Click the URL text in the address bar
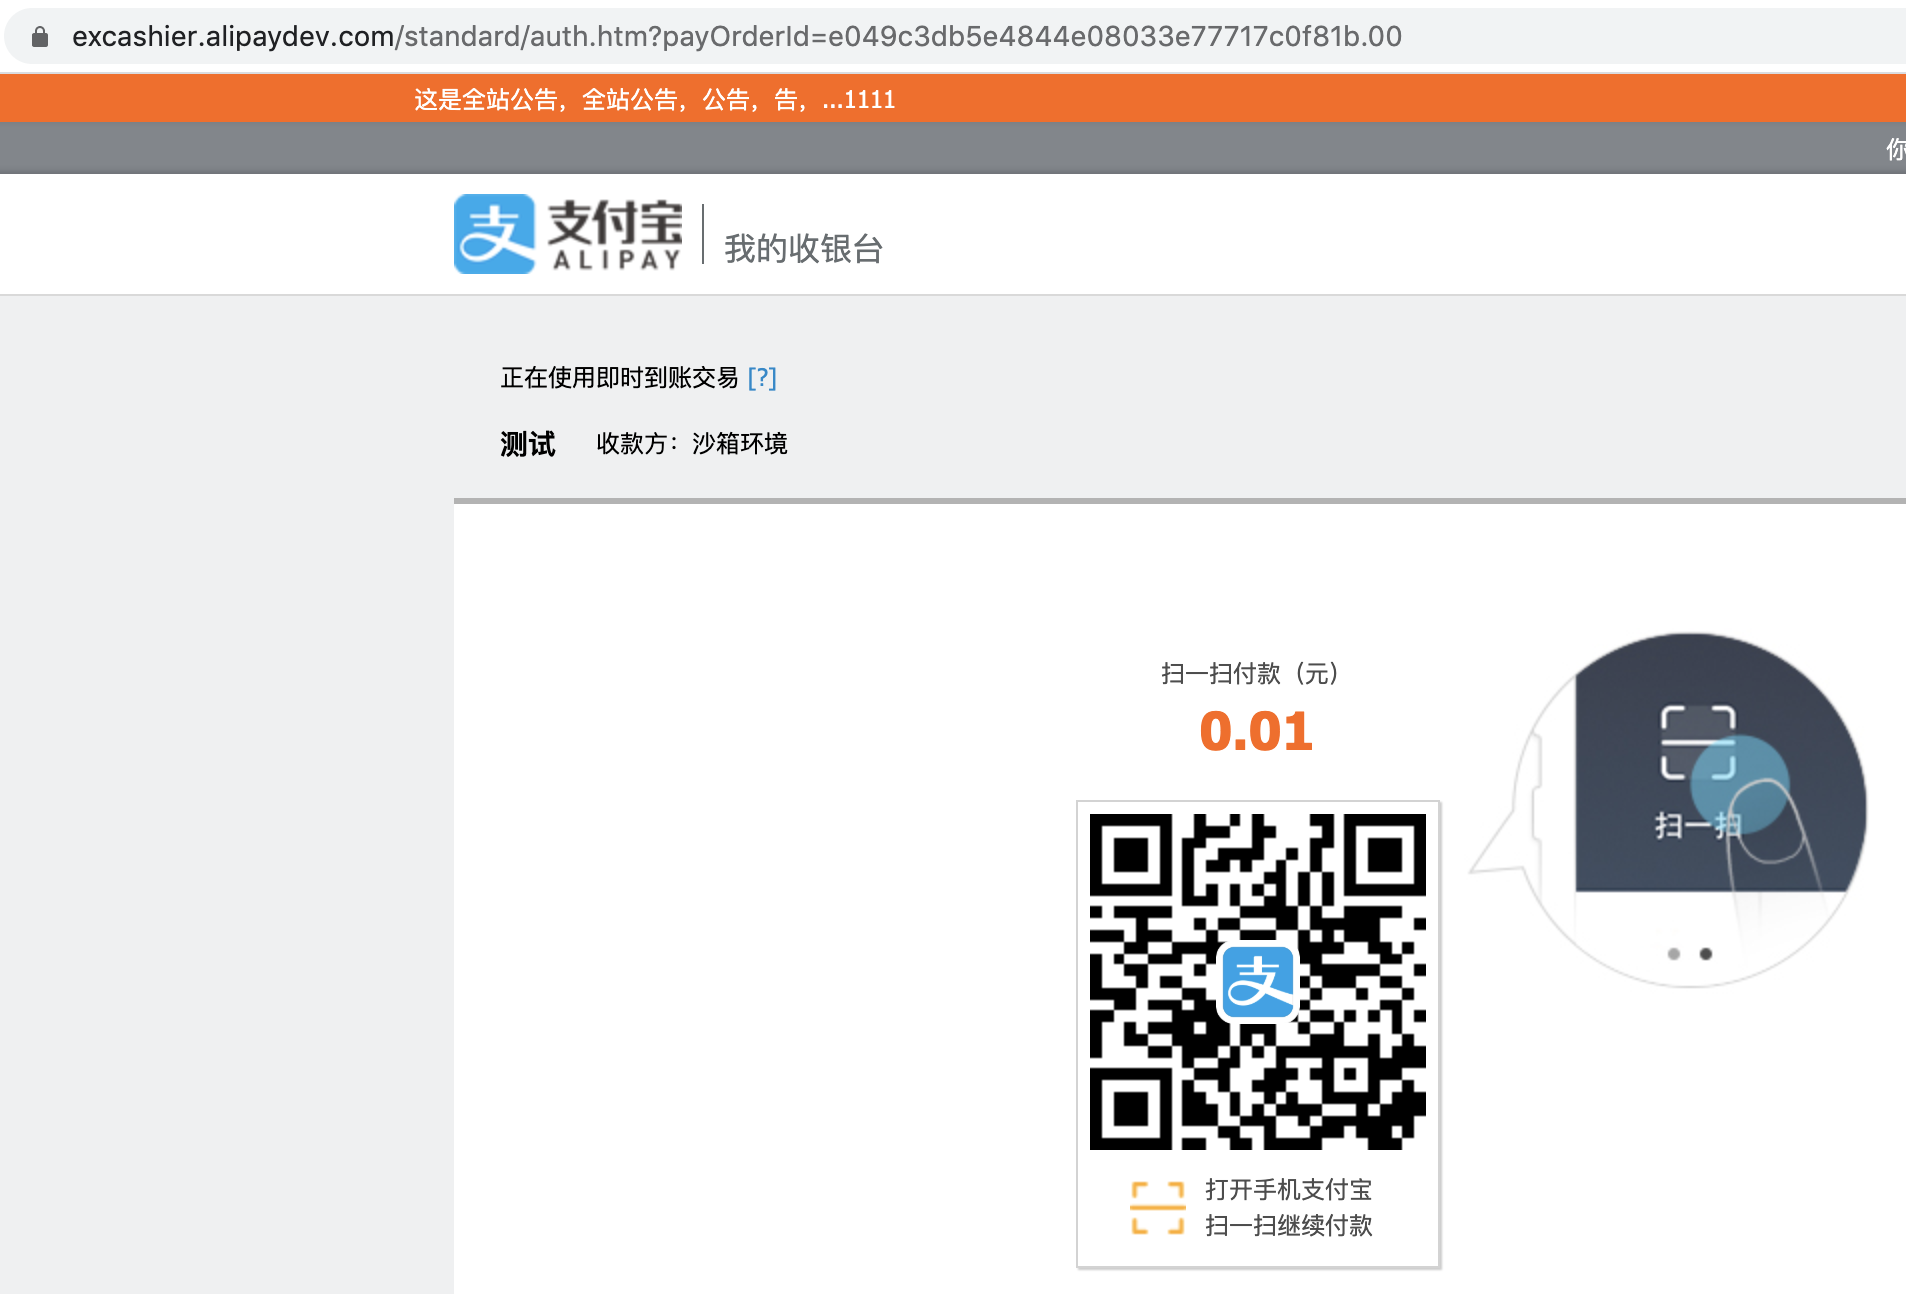The image size is (1906, 1294). coord(737,37)
